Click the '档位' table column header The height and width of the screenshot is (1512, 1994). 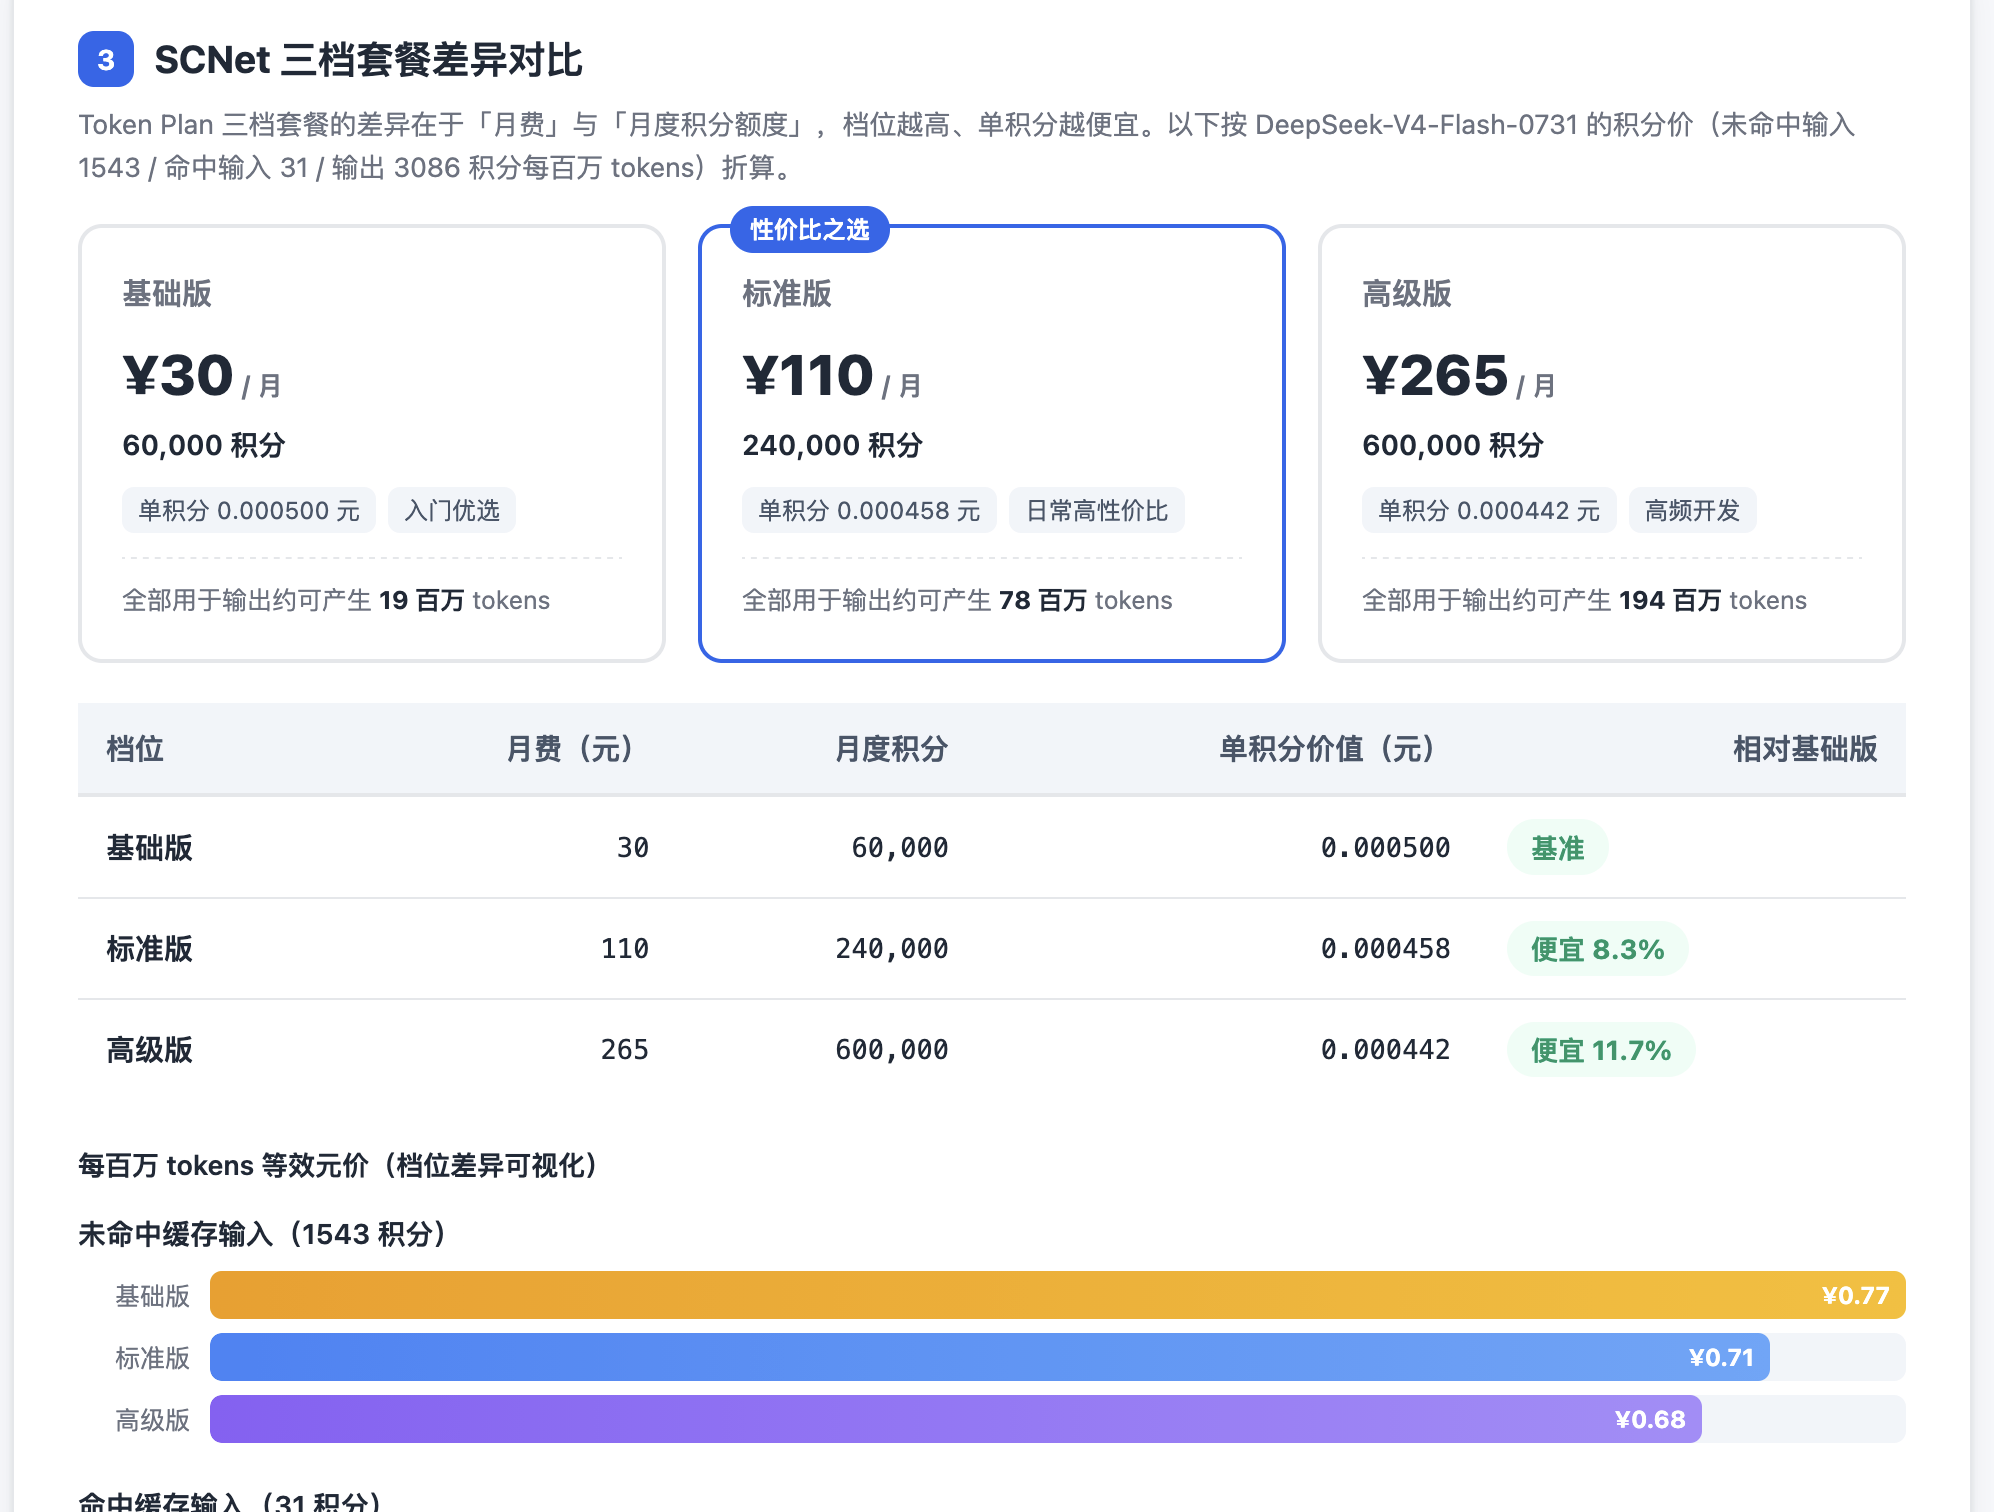[135, 749]
